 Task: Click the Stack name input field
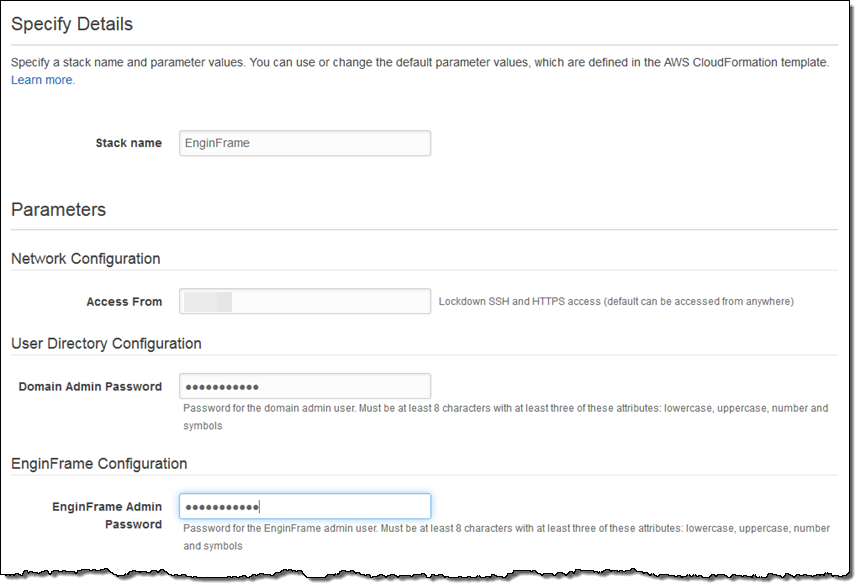pyautogui.click(x=304, y=143)
